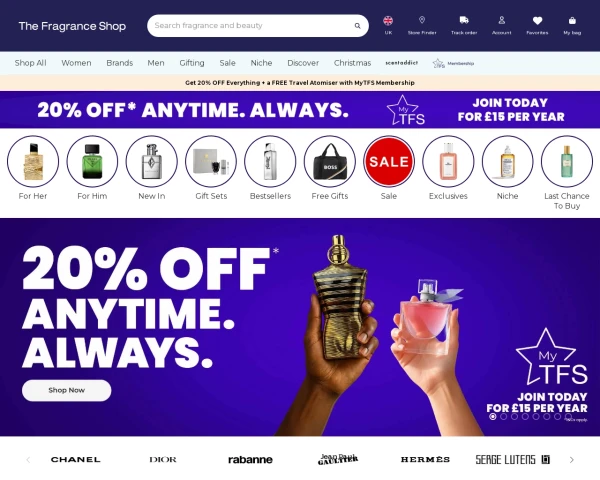Open the Christmas menu item
The image size is (600, 480).
352,63
